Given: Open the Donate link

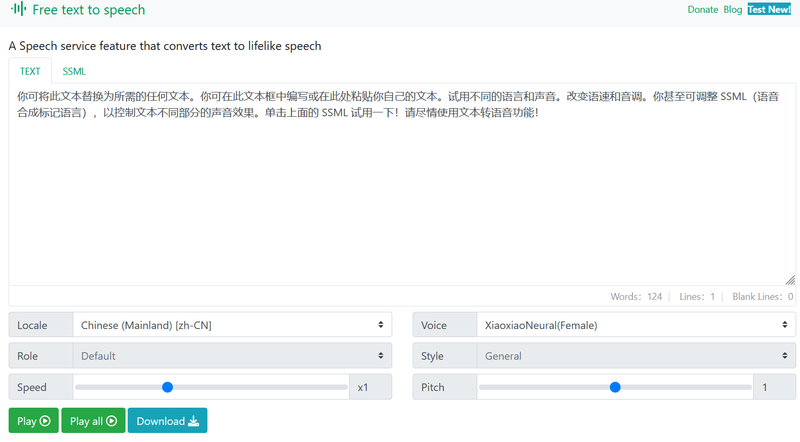Looking at the screenshot, I should pos(702,10).
